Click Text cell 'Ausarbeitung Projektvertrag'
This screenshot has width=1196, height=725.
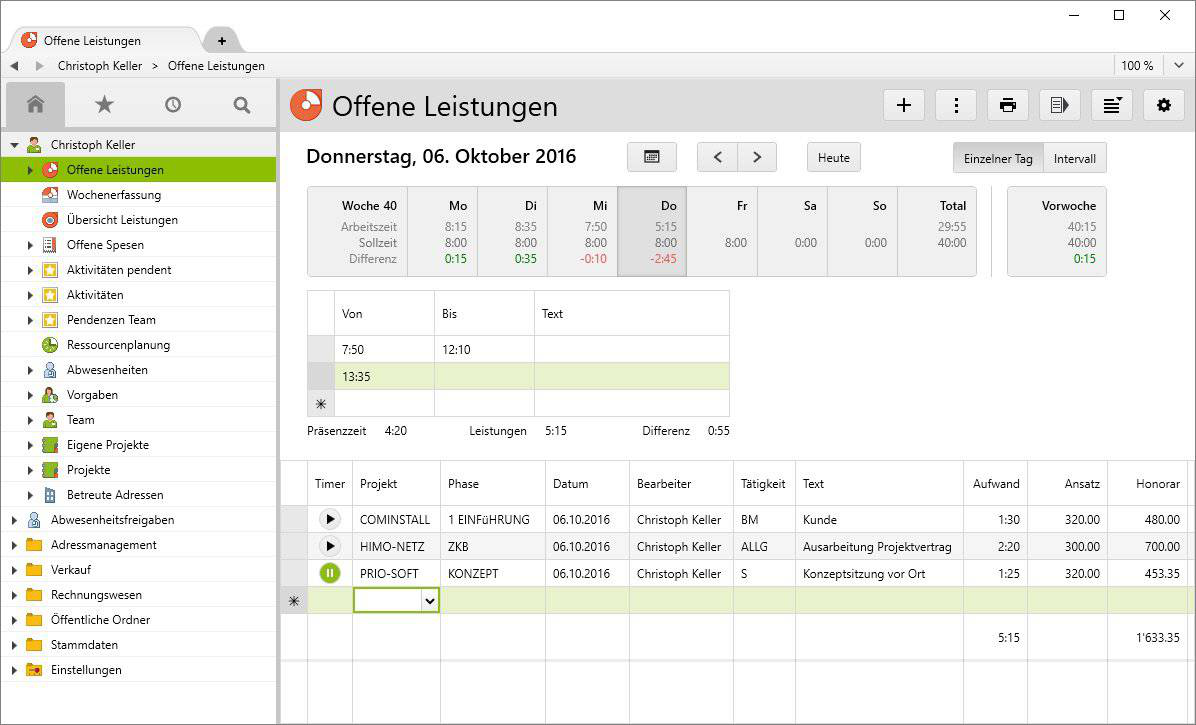point(879,546)
